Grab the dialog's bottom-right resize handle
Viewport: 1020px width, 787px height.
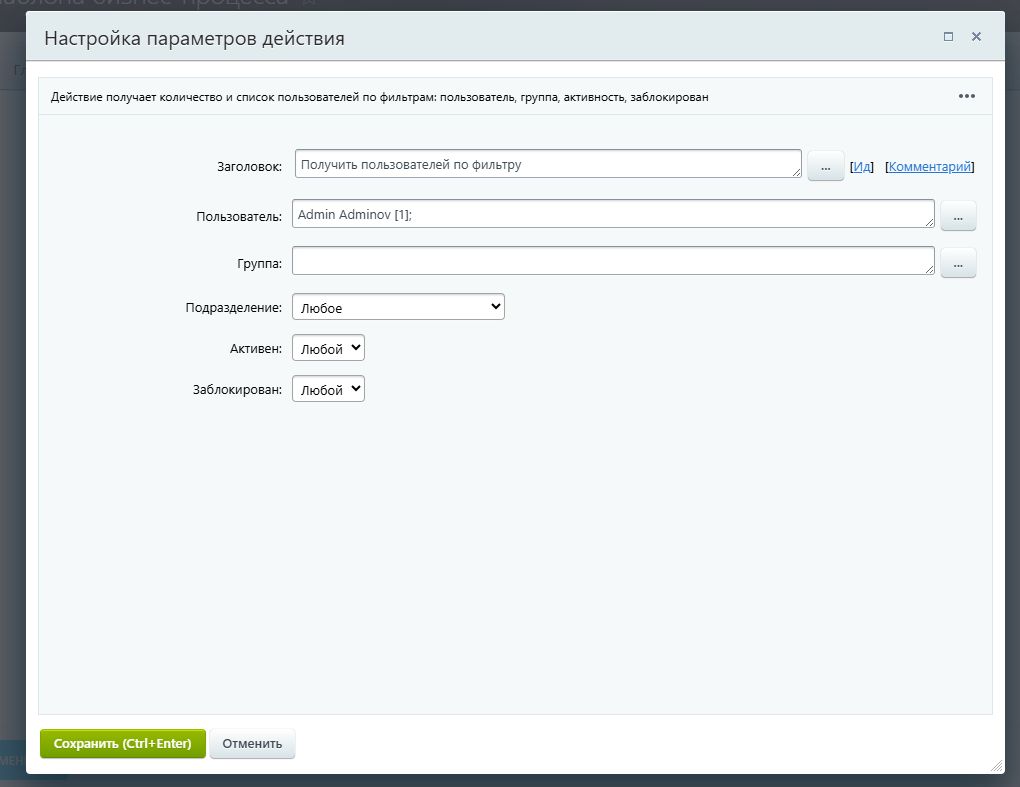click(x=996, y=765)
